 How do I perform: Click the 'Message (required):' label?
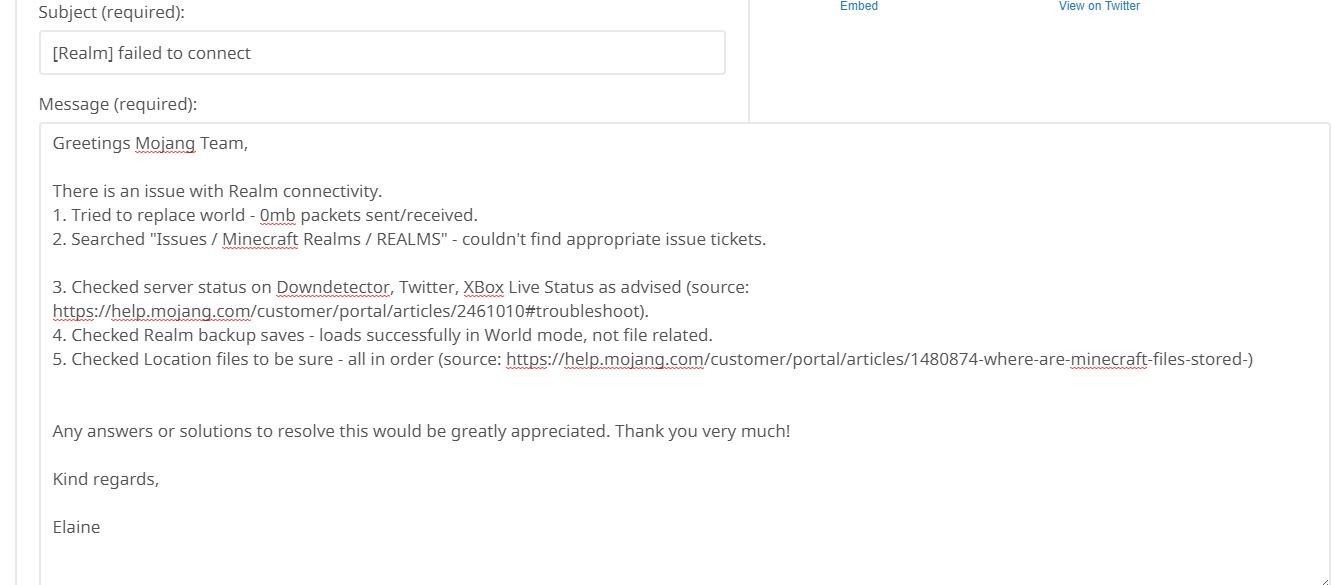[x=118, y=104]
